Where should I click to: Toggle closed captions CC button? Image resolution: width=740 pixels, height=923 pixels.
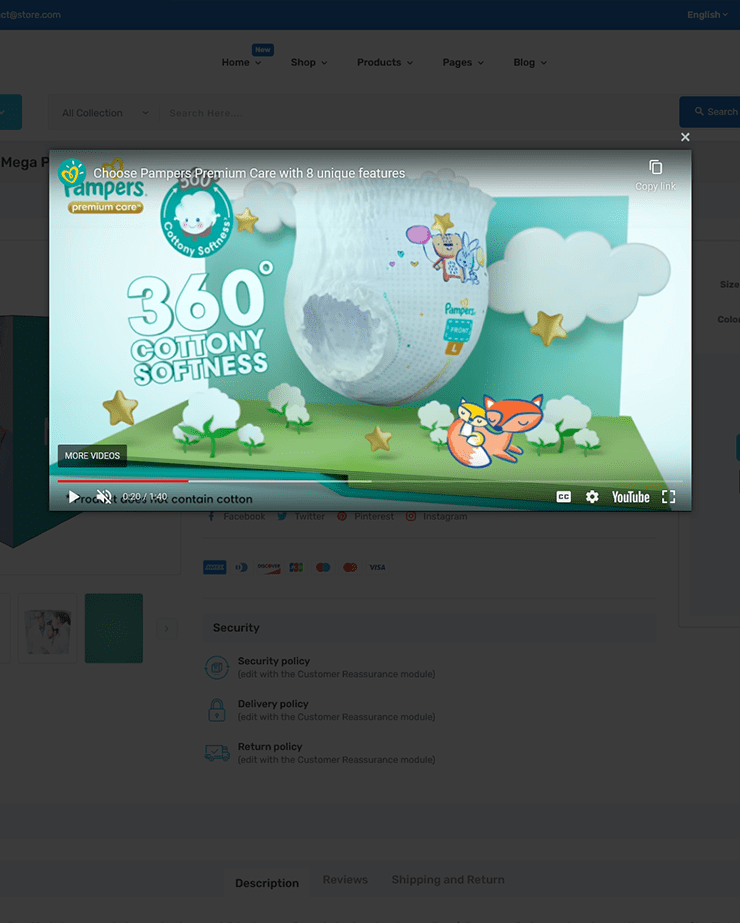pyautogui.click(x=563, y=497)
